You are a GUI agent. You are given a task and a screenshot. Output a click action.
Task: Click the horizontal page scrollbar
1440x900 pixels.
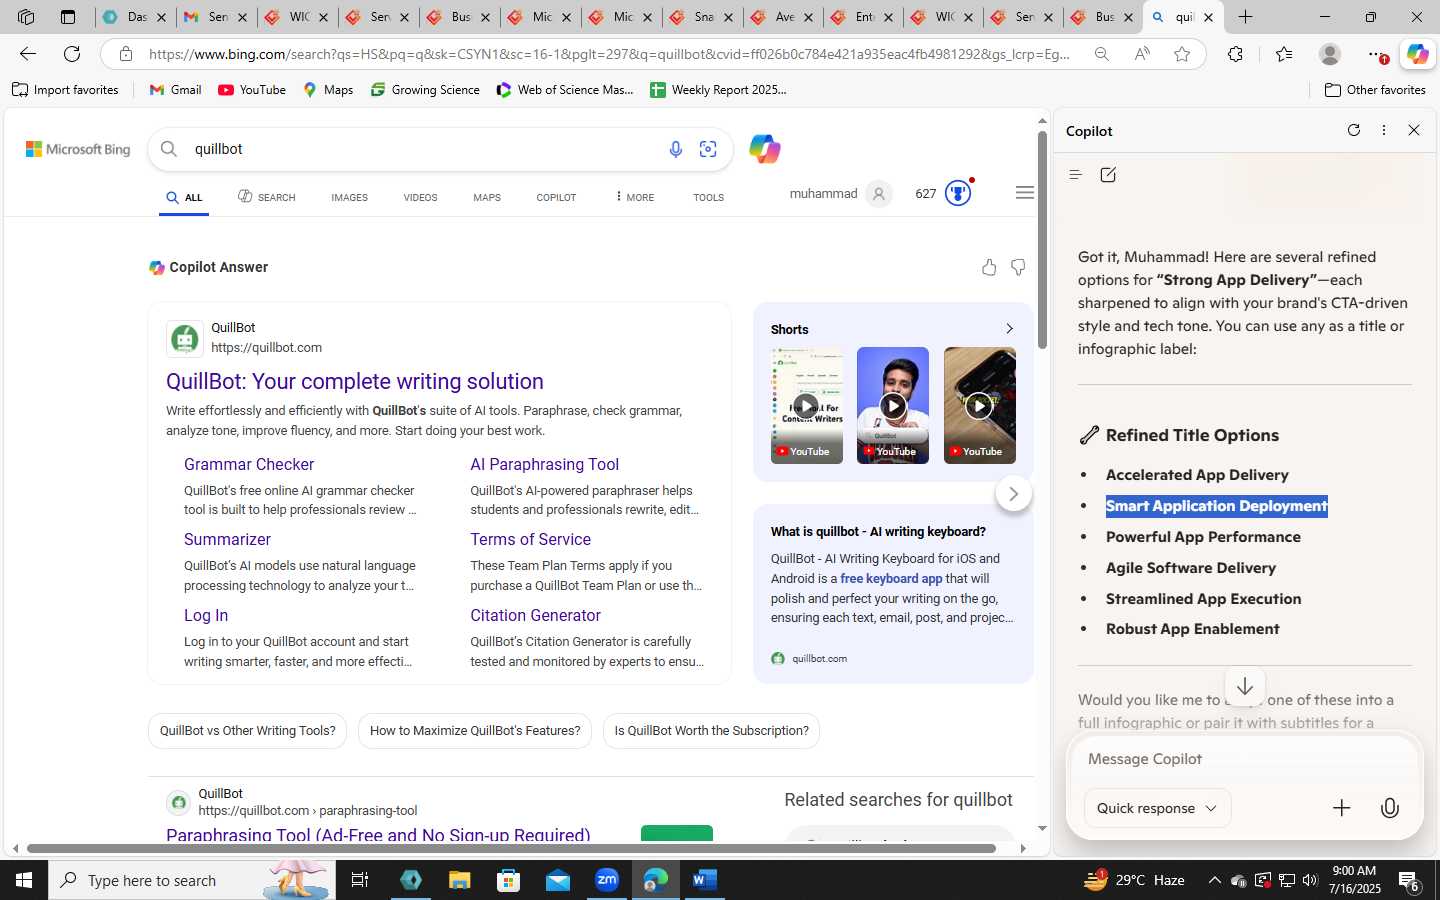(x=512, y=848)
